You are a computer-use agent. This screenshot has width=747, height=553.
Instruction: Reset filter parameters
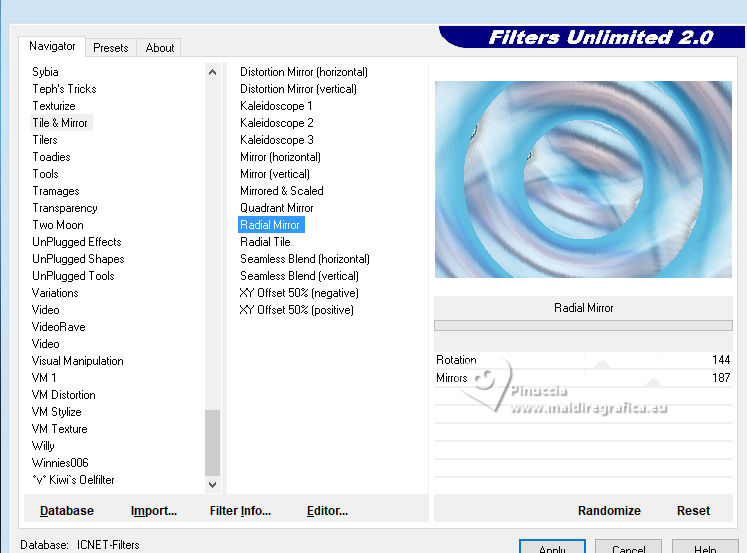(693, 511)
